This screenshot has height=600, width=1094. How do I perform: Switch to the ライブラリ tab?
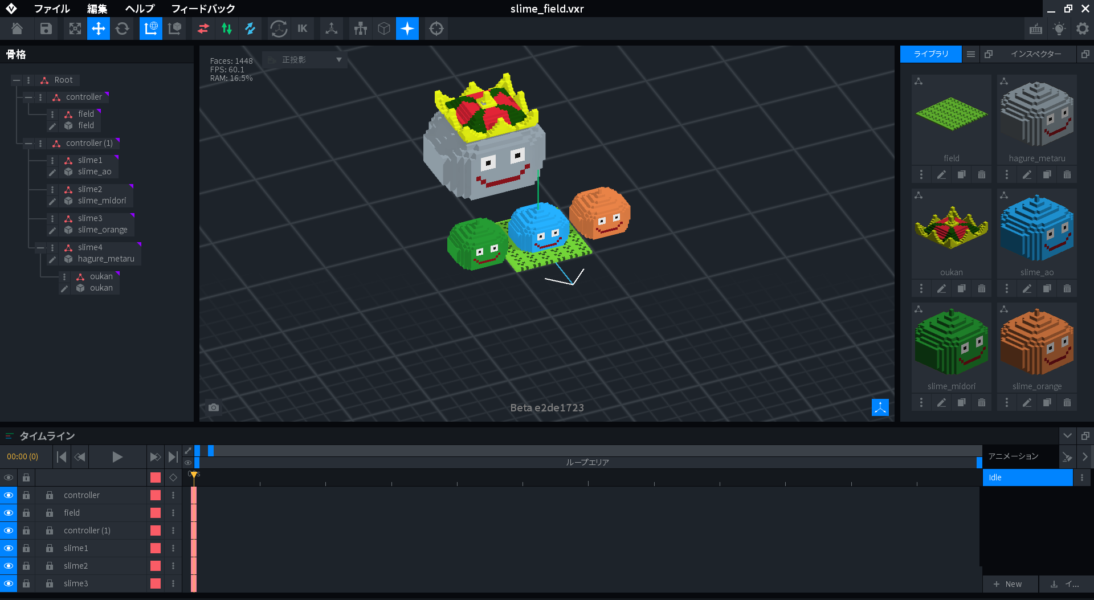tap(931, 54)
